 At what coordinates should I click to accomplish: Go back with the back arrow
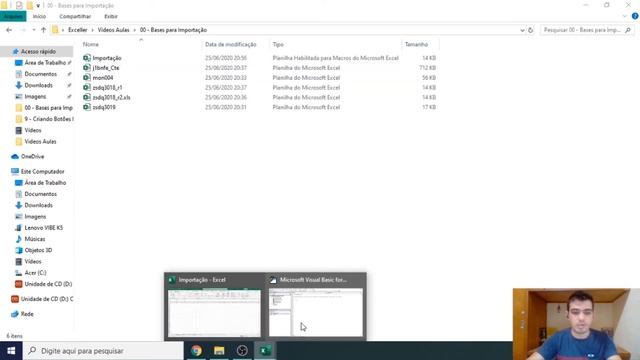click(9, 30)
